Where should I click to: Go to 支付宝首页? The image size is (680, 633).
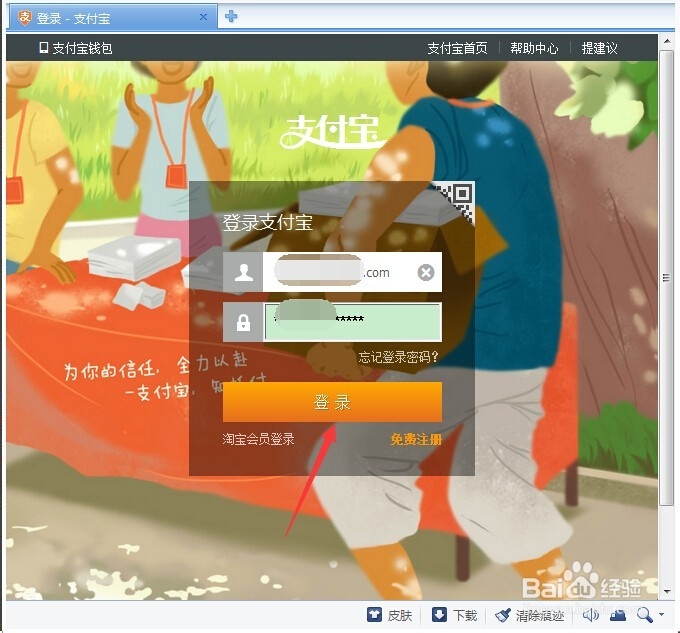pos(457,48)
